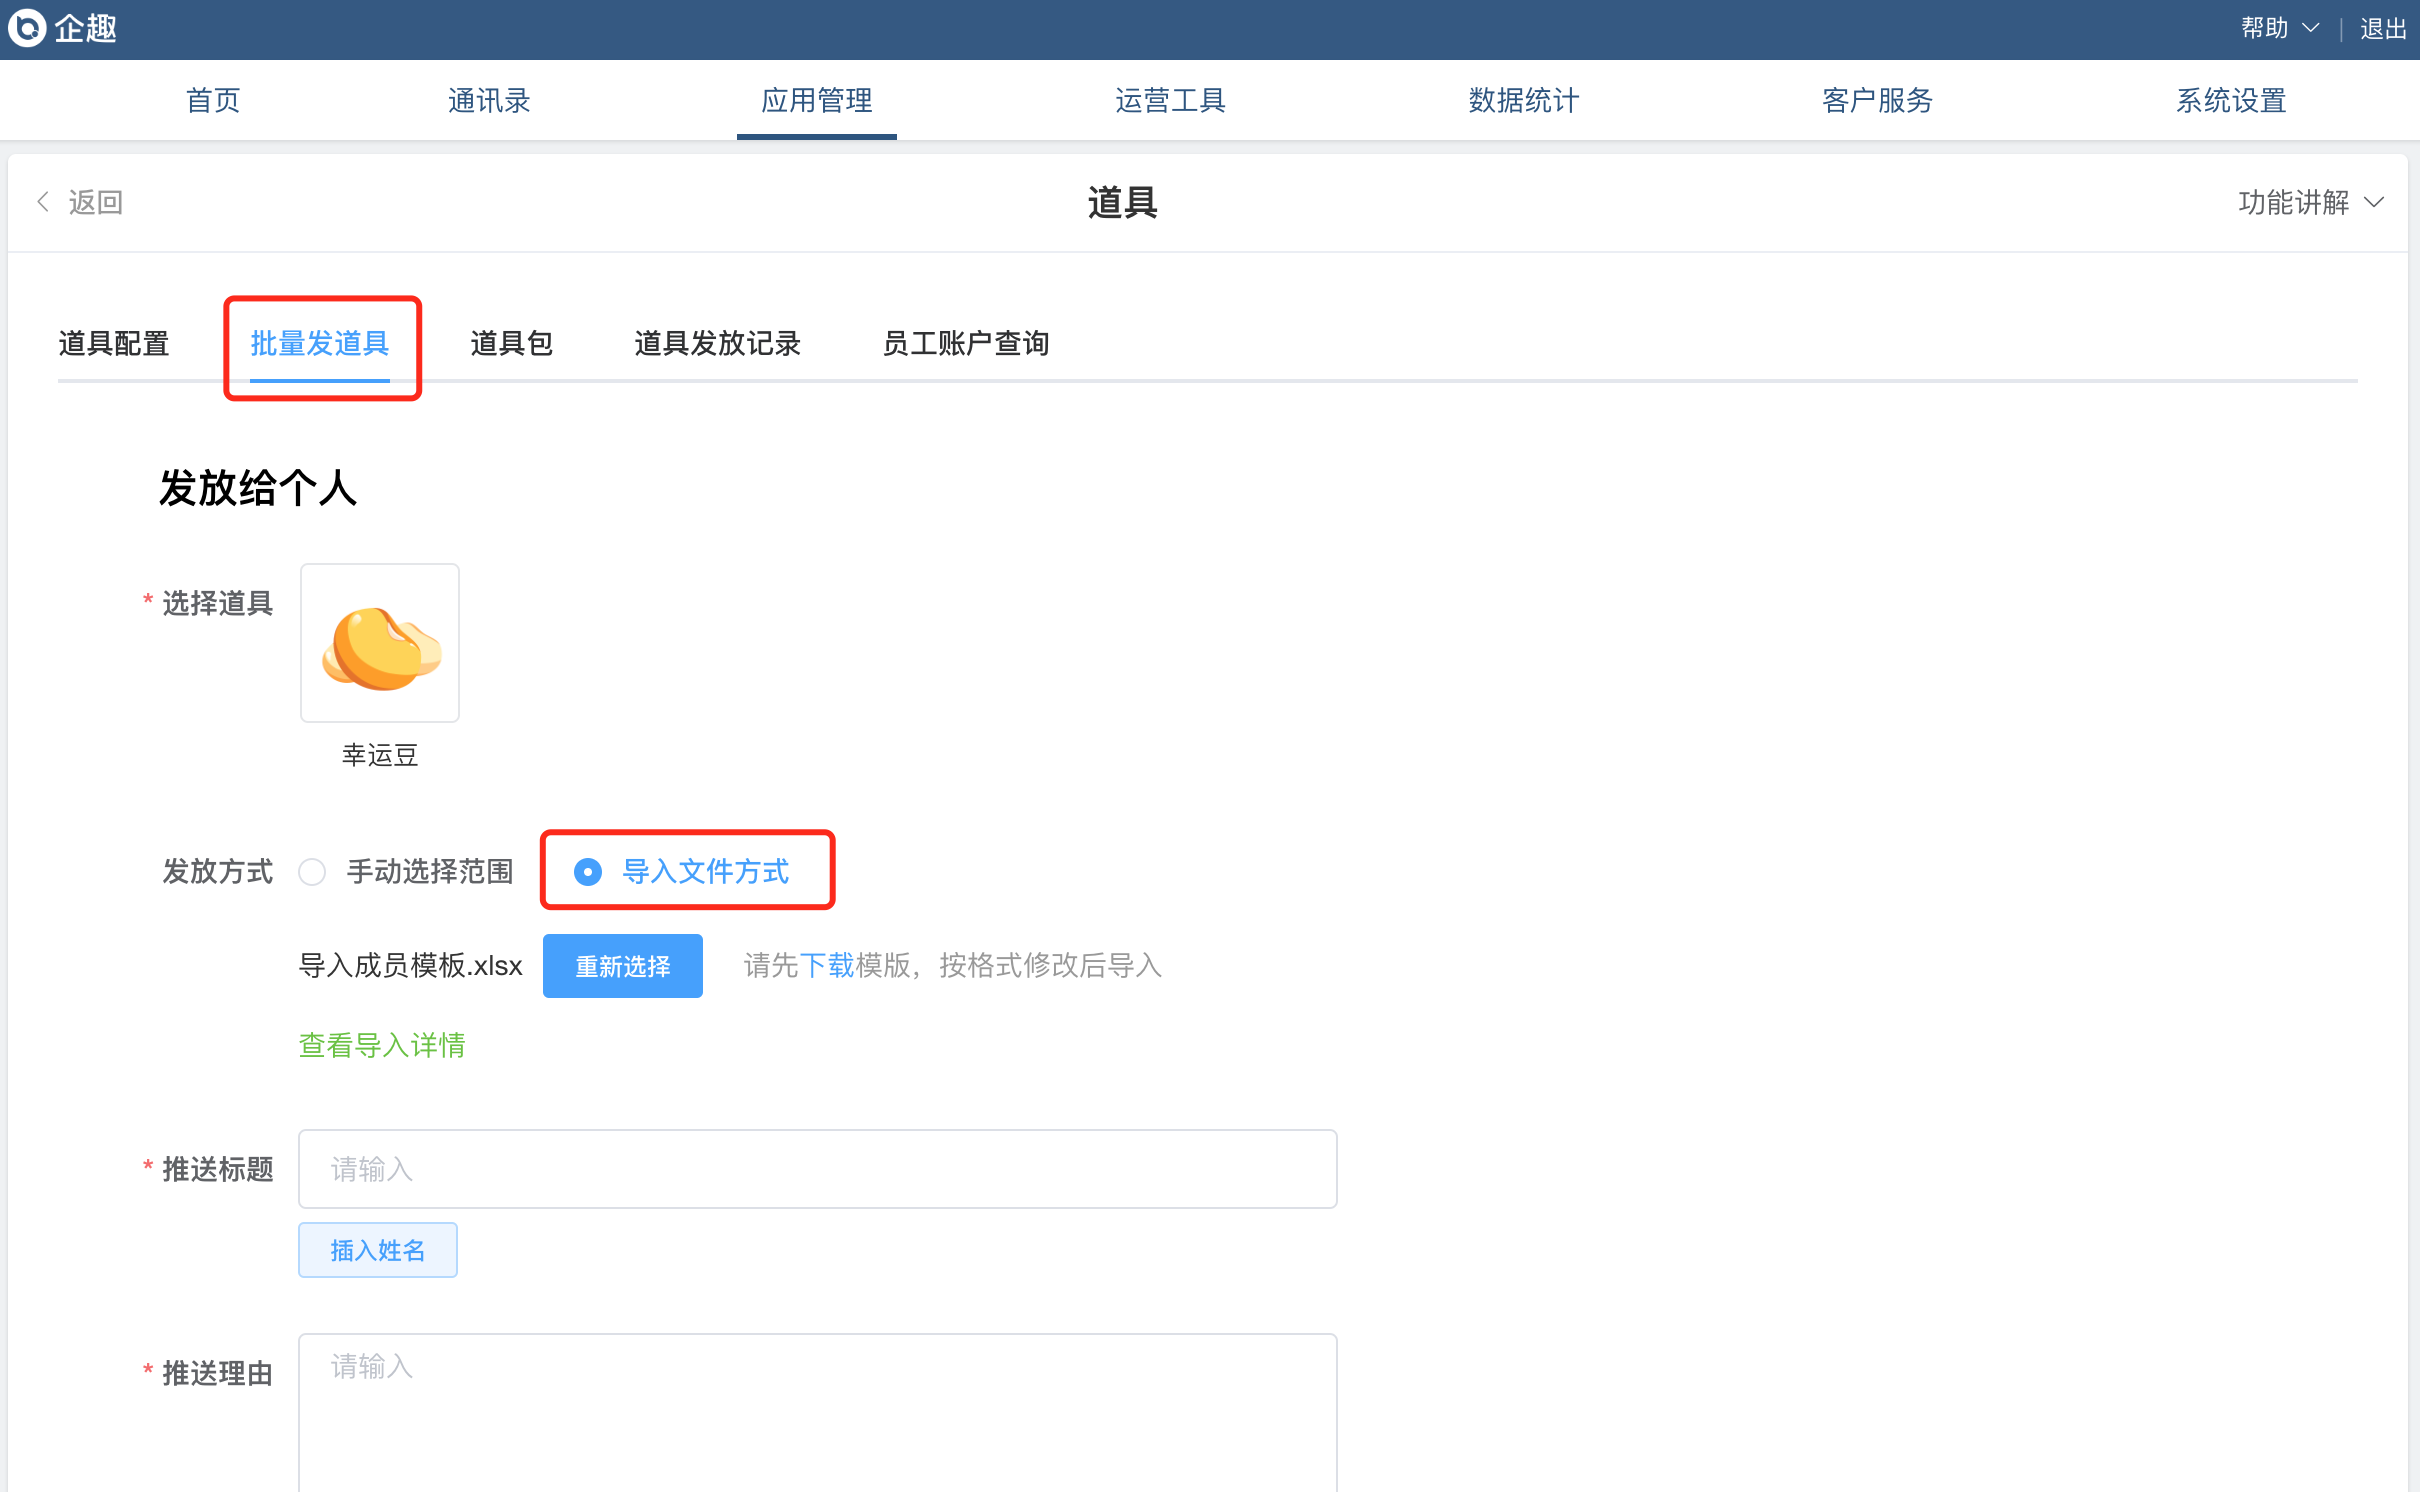Screen dimensions: 2420x1492
Task: Click into the 推送理由 text area
Action: pos(816,1410)
